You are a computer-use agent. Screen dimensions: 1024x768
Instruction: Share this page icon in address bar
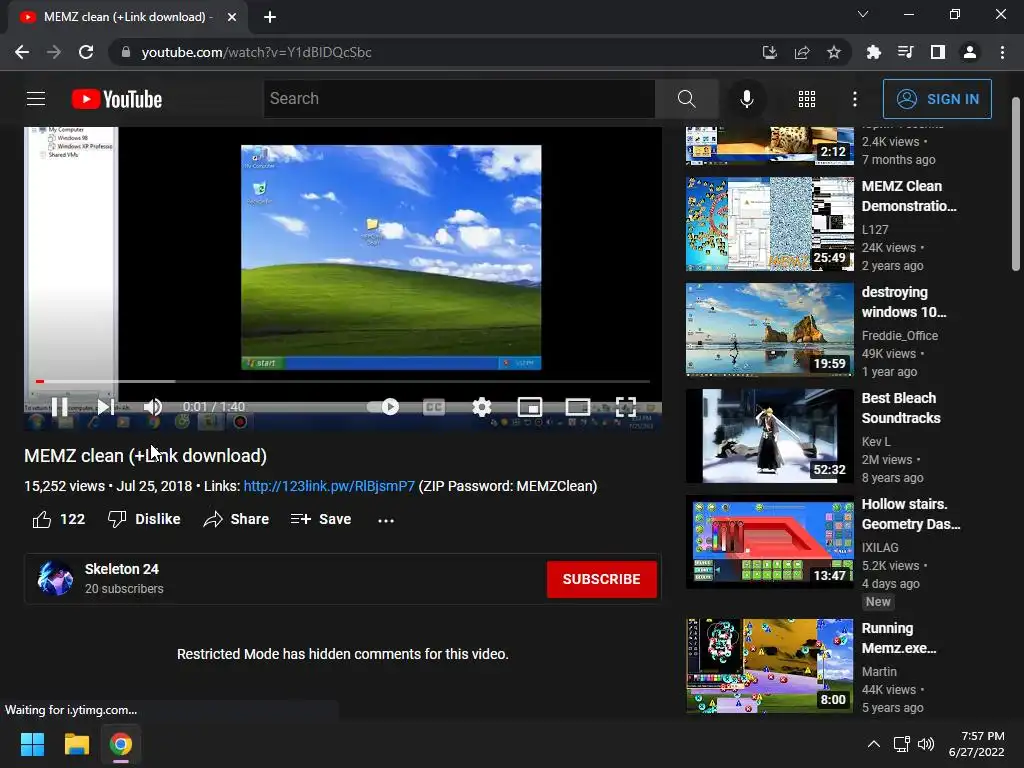click(802, 52)
